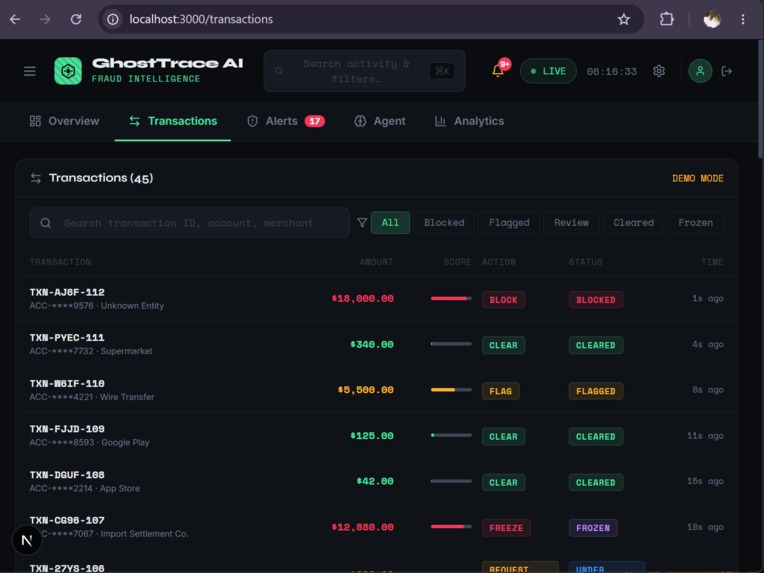Click CLEAR action for TXN-PYEC-111
The width and height of the screenshot is (764, 573).
coord(503,345)
